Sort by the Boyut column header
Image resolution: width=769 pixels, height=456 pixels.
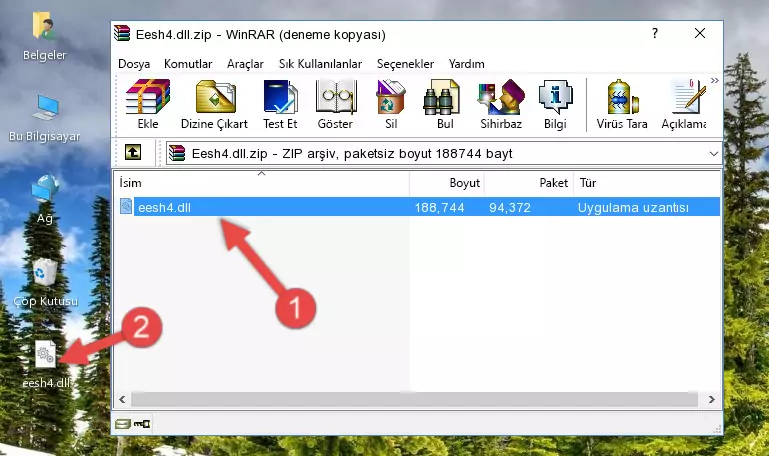tap(447, 183)
